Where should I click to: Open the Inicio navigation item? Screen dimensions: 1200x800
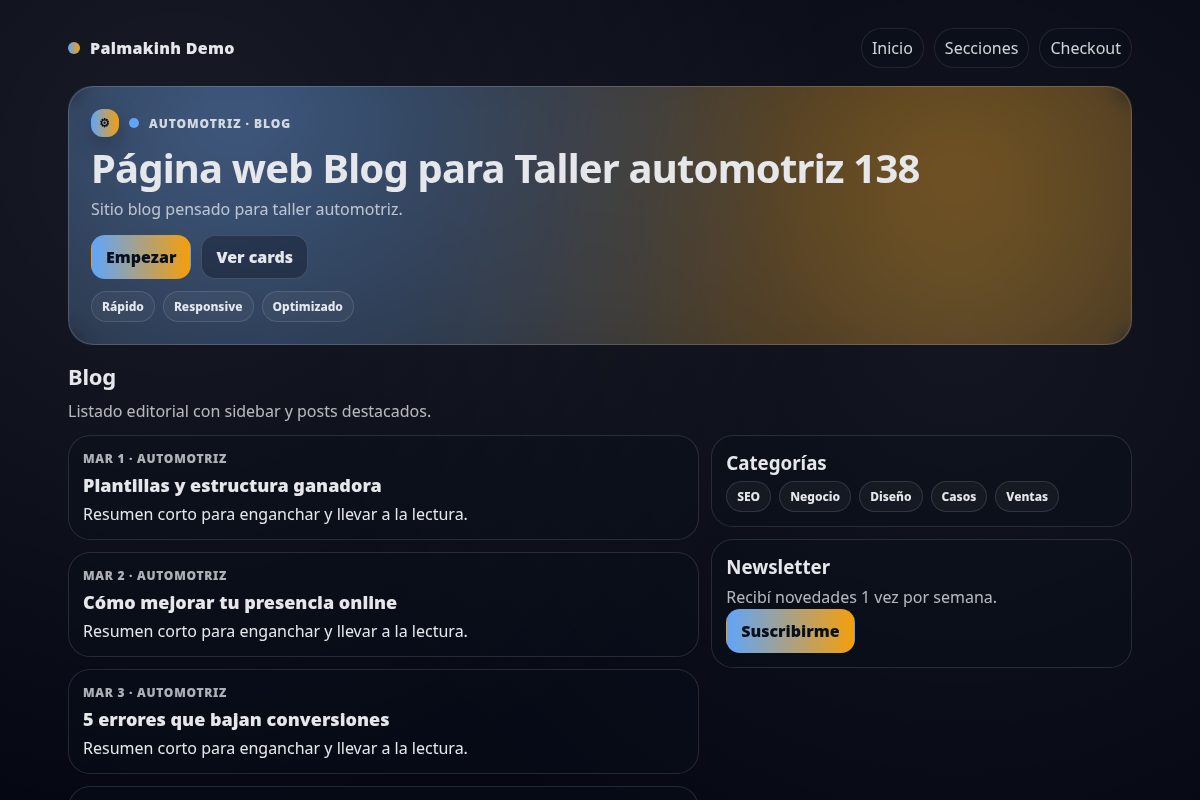pyautogui.click(x=891, y=47)
